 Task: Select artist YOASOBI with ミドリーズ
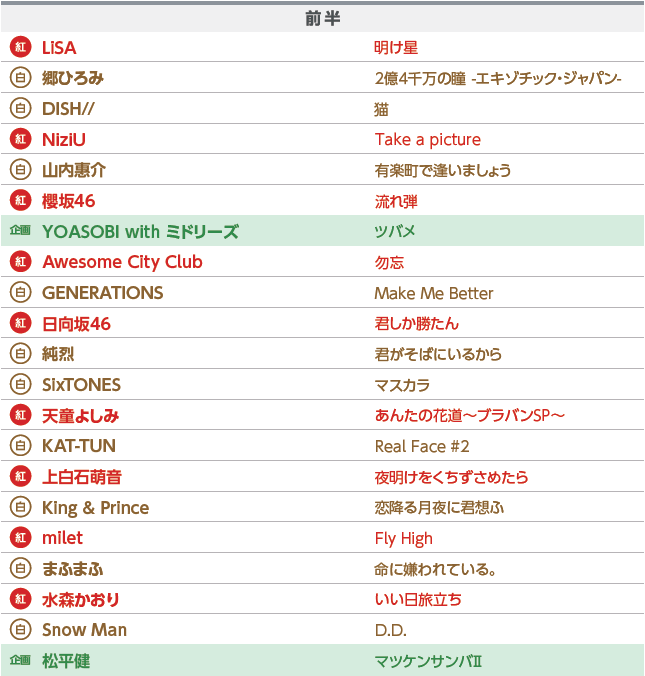pos(140,232)
